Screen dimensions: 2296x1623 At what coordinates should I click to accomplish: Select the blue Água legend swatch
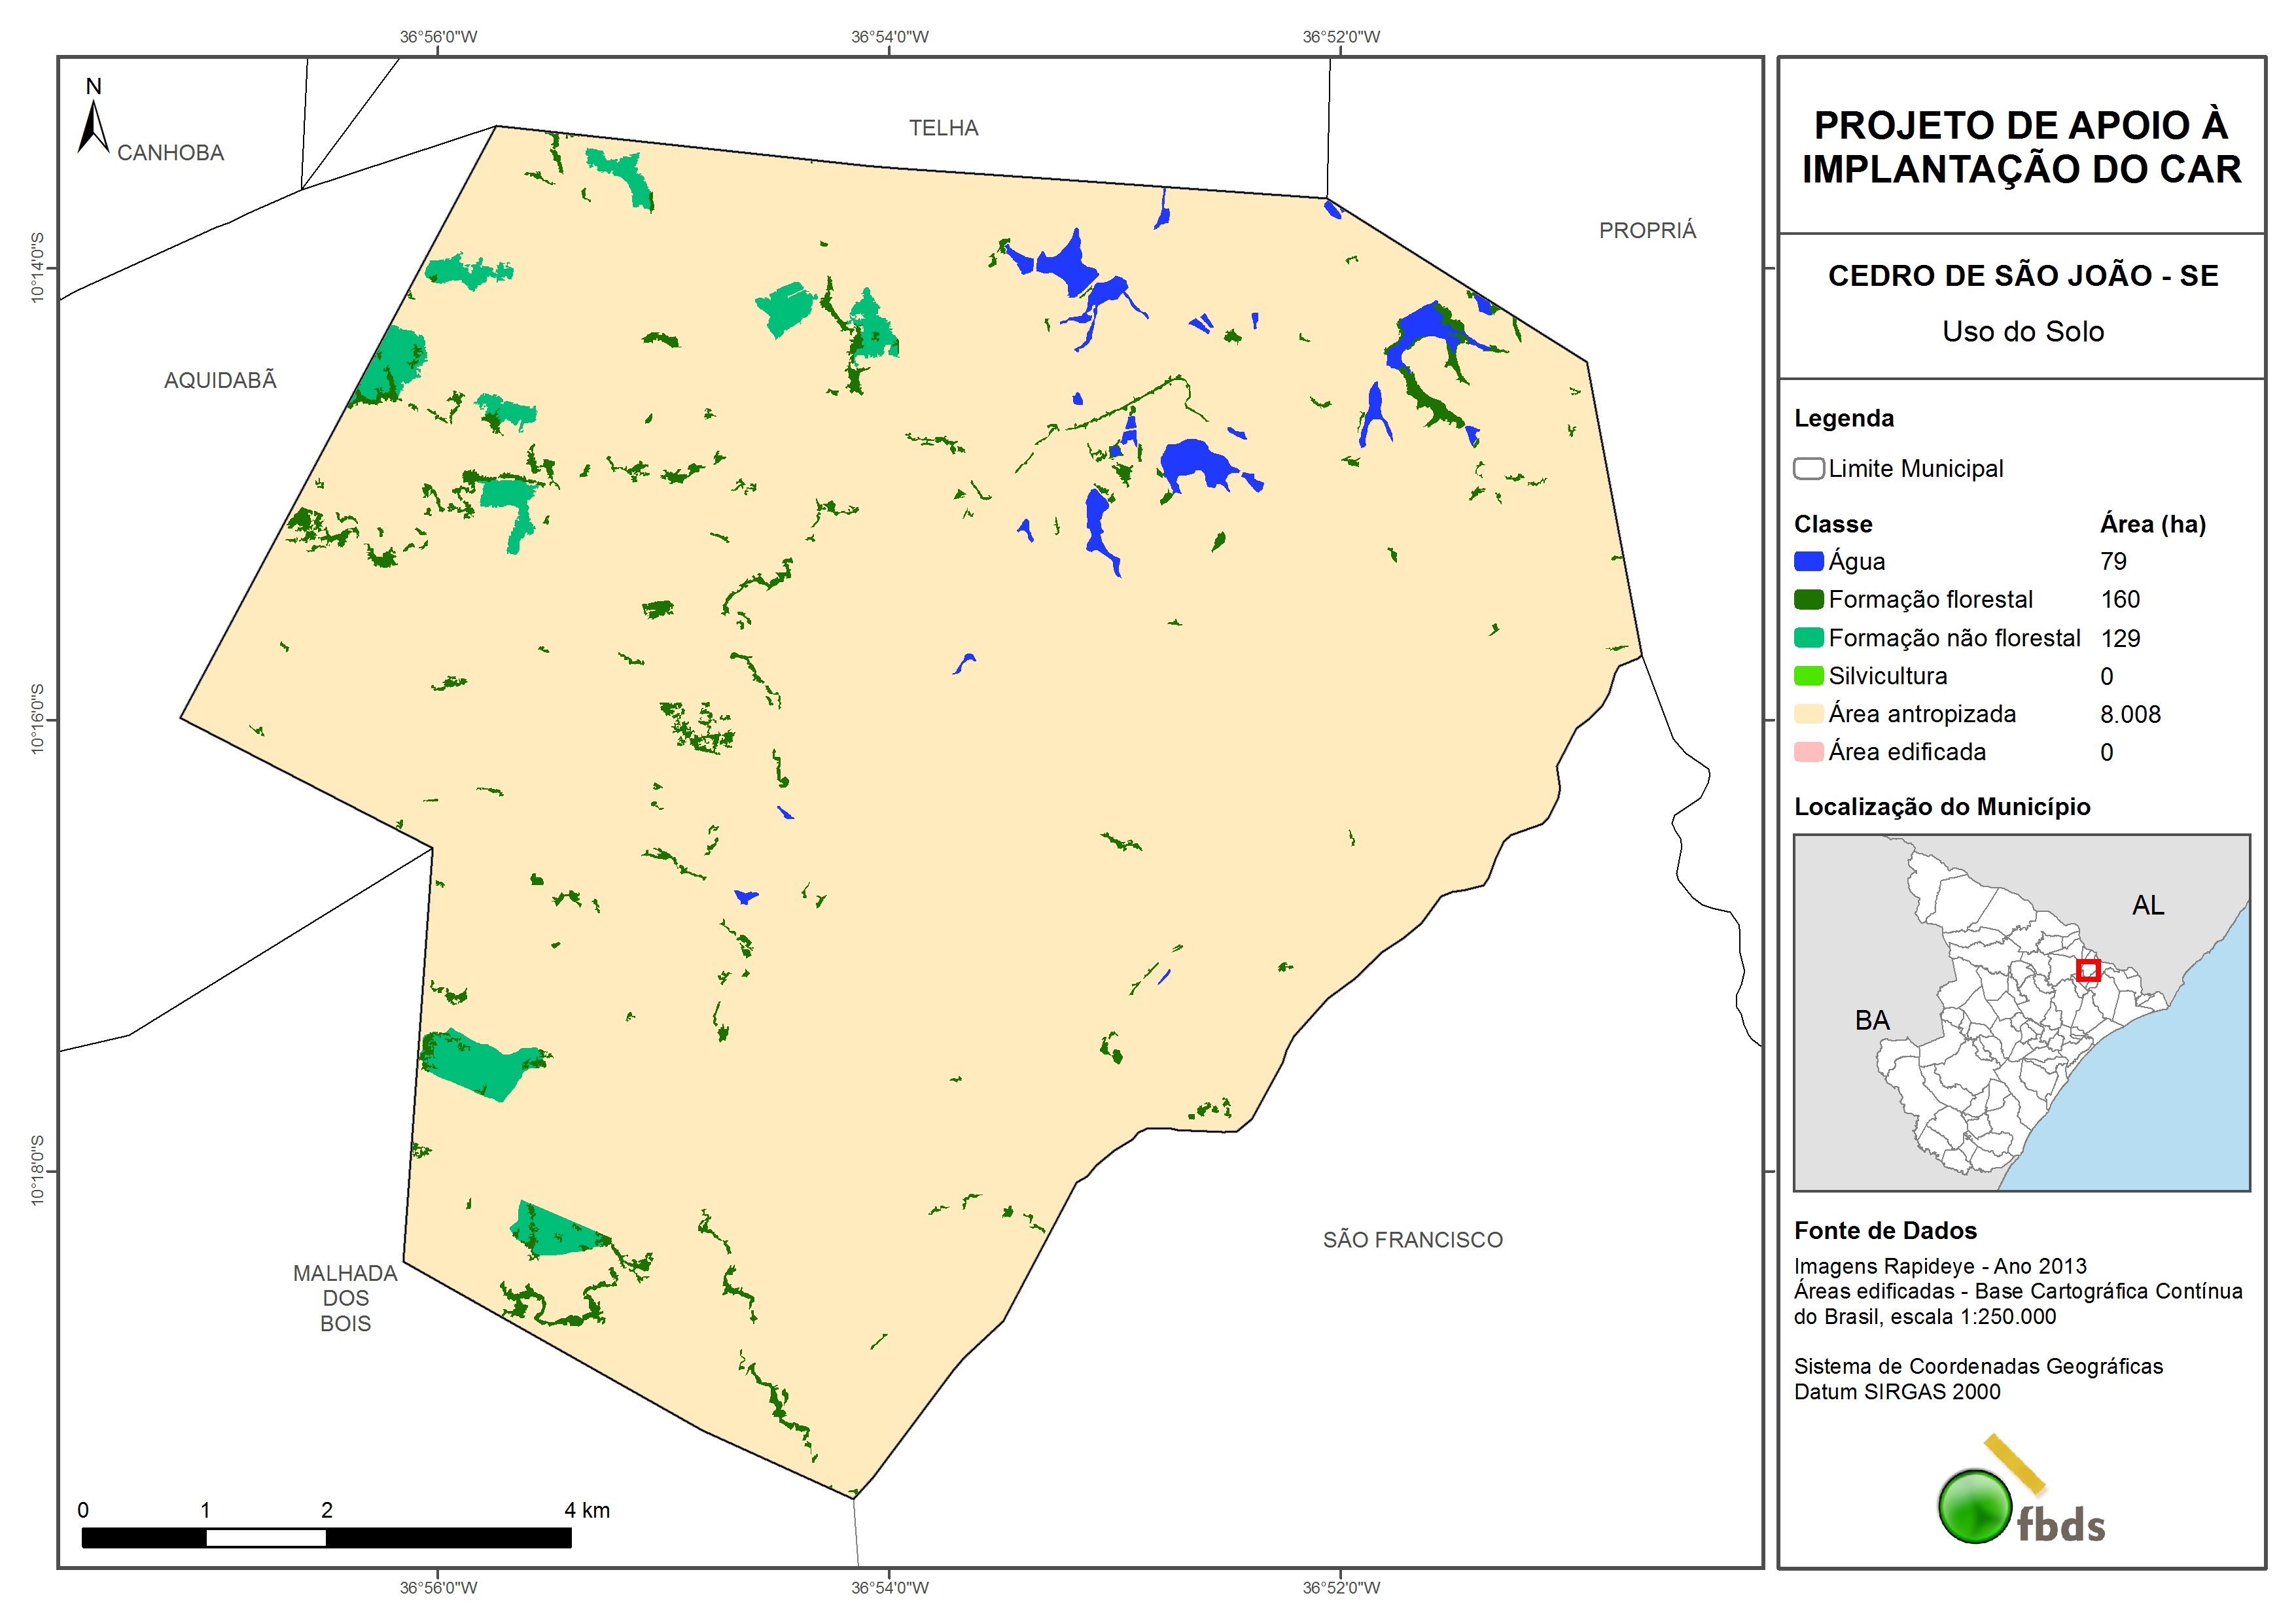click(1808, 561)
